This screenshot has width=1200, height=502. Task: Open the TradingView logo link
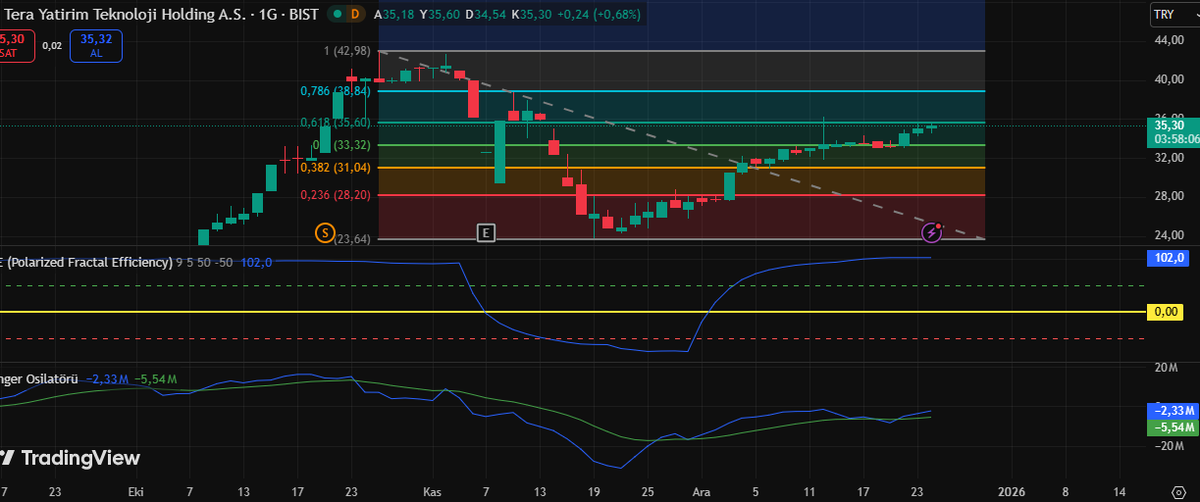69,458
